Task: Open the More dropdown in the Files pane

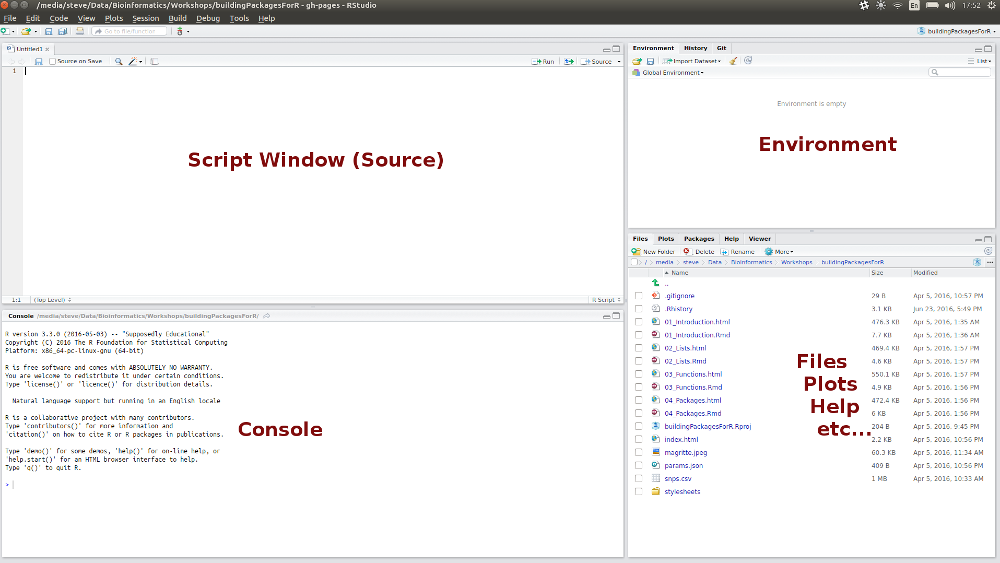Action: click(x=778, y=252)
